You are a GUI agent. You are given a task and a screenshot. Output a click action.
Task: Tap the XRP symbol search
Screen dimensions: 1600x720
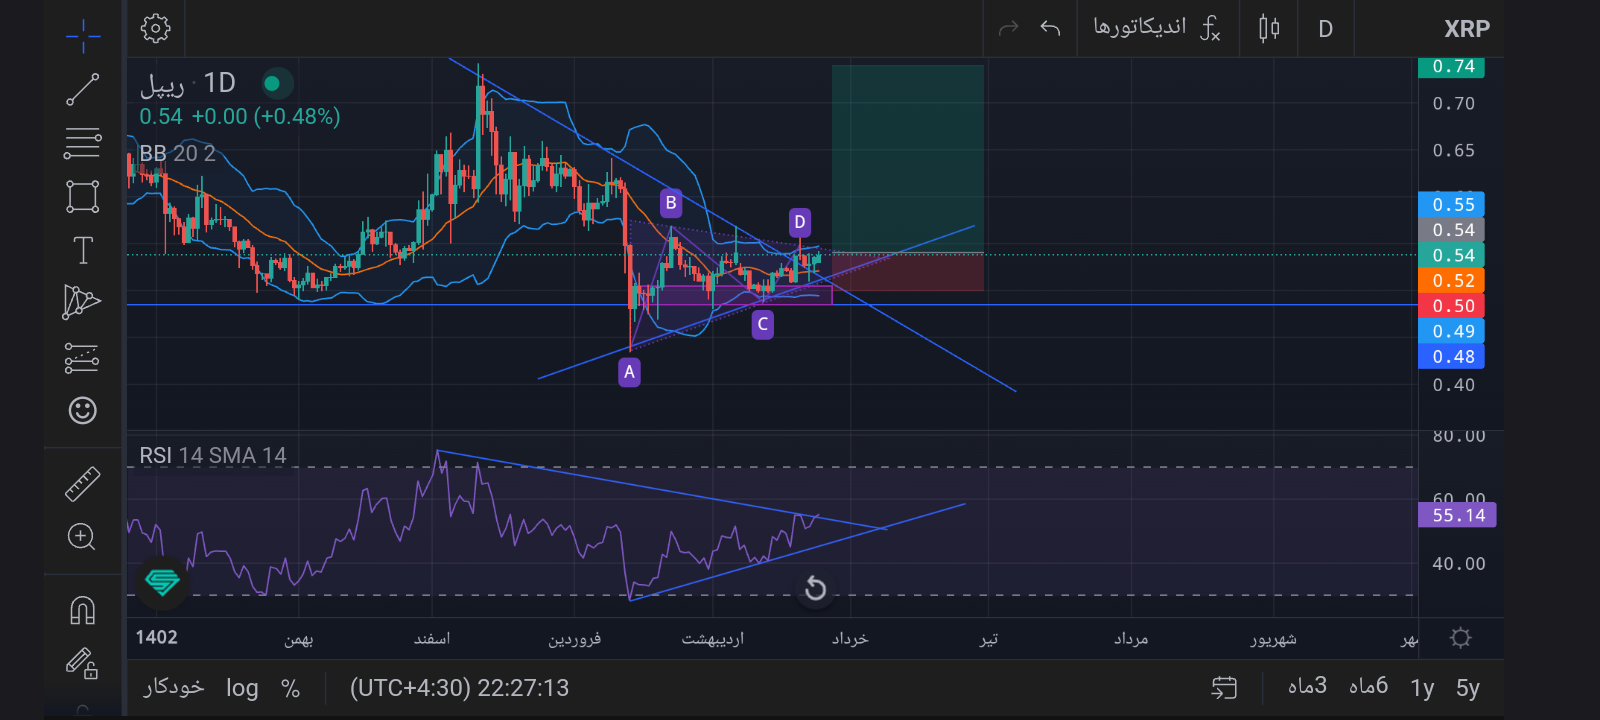click(x=1466, y=29)
